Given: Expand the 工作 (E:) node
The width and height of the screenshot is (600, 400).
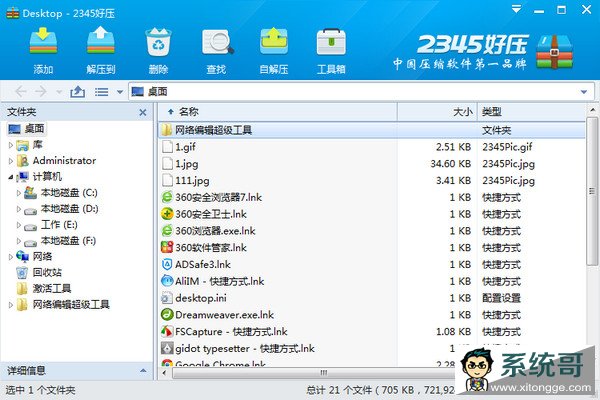Looking at the screenshot, I should (x=18, y=225).
